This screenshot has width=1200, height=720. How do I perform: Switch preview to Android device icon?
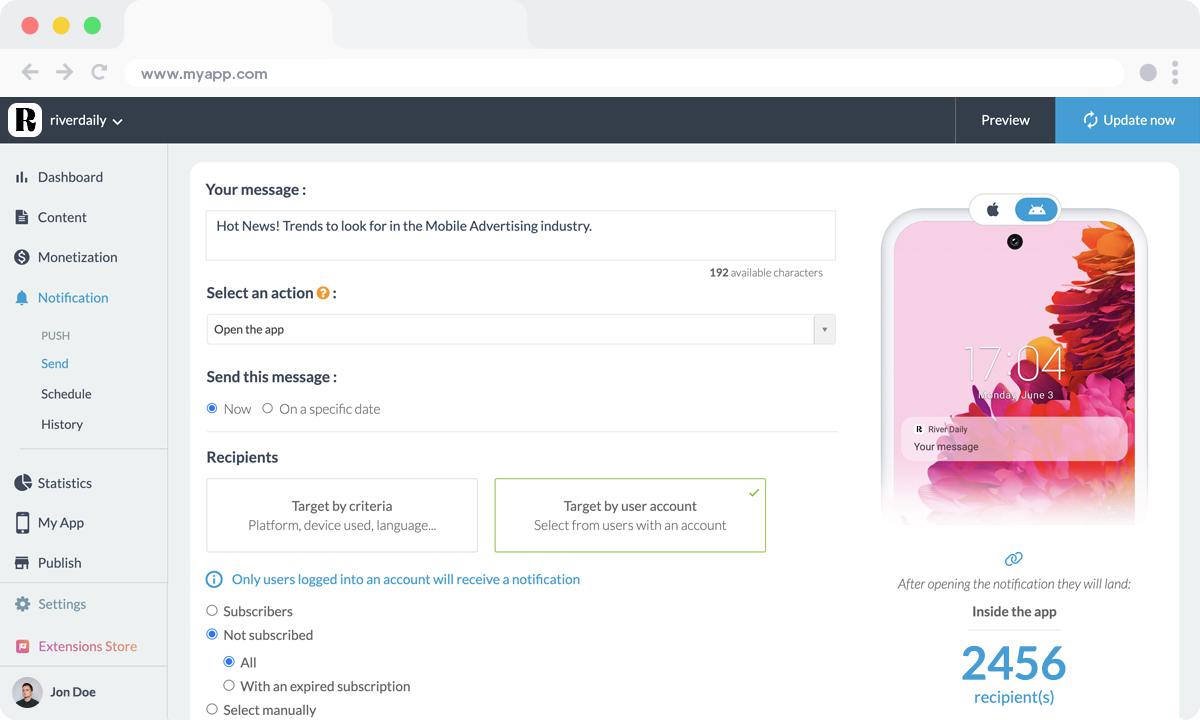pos(1036,210)
